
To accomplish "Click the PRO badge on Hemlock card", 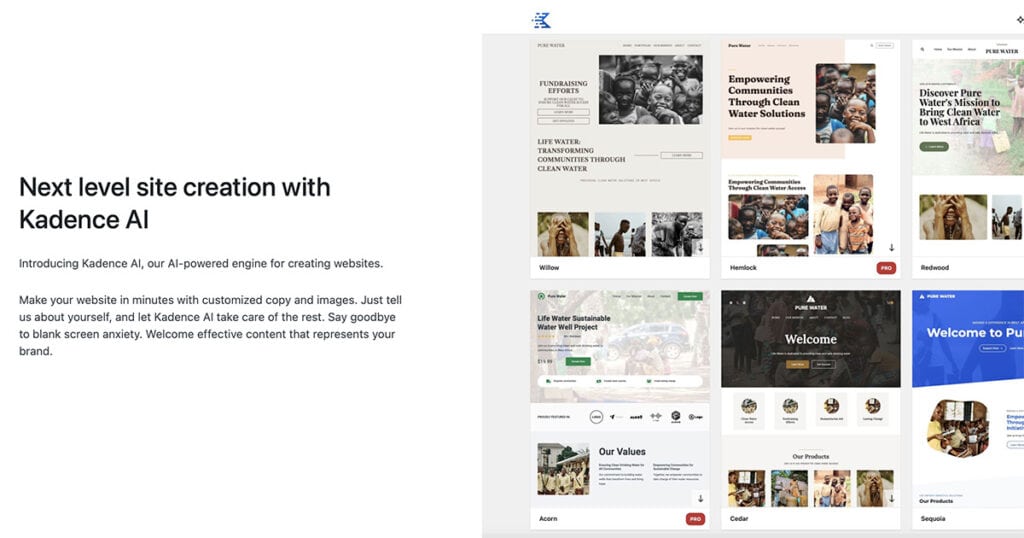I will click(x=886, y=268).
